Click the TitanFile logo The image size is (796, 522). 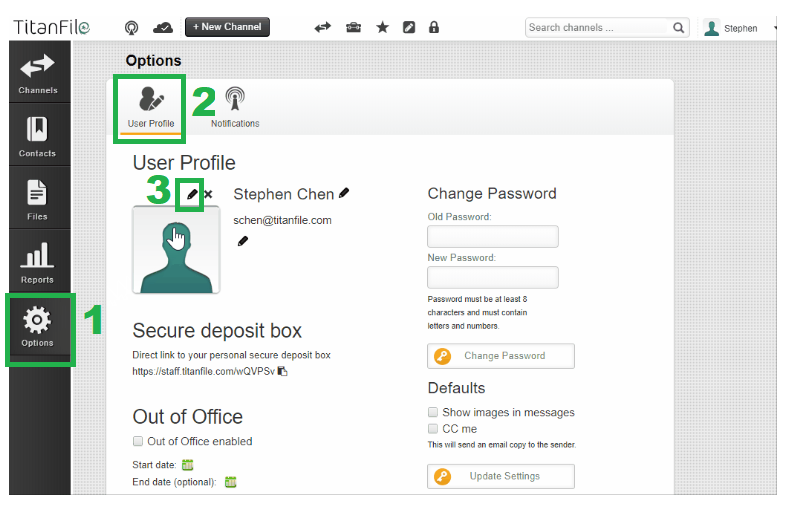point(51,27)
